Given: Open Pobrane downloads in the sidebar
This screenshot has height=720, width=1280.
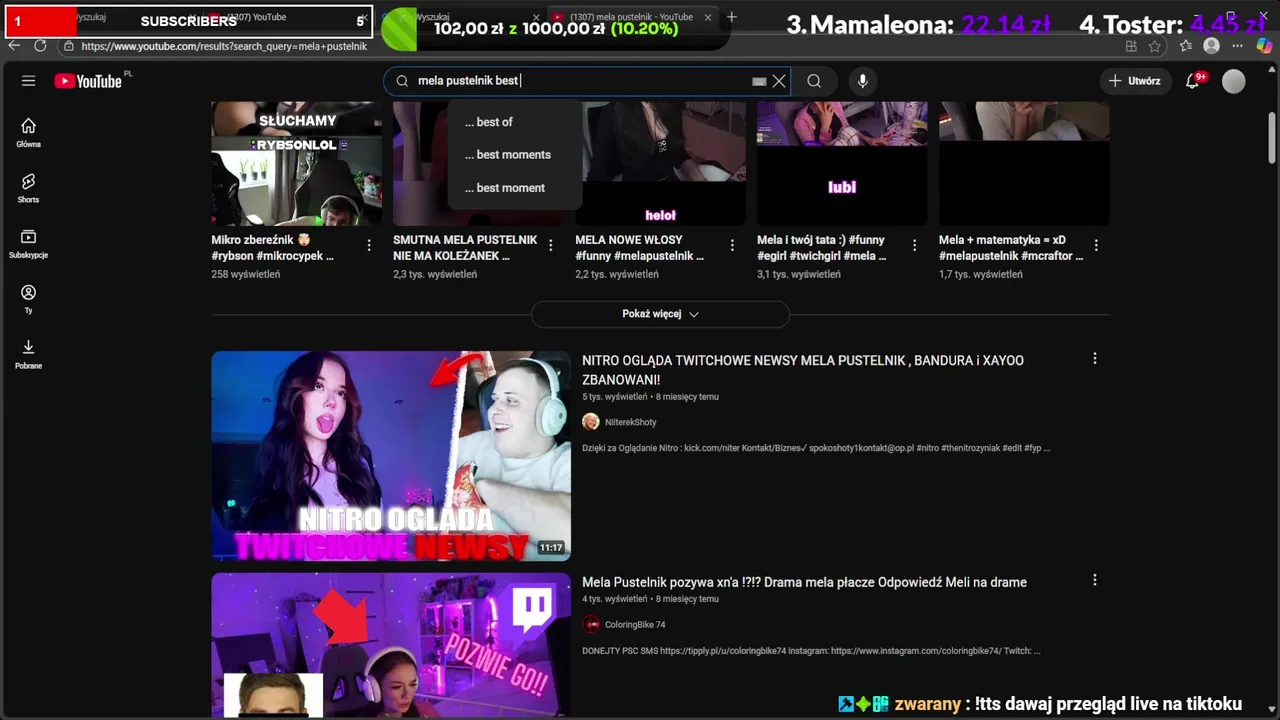Looking at the screenshot, I should [x=28, y=354].
